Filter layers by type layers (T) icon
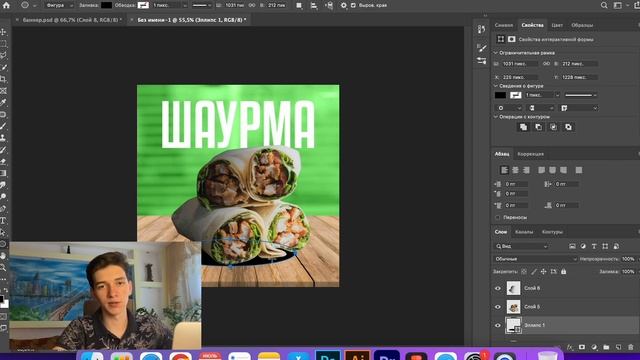This screenshot has height=360, width=640. pyautogui.click(x=594, y=246)
